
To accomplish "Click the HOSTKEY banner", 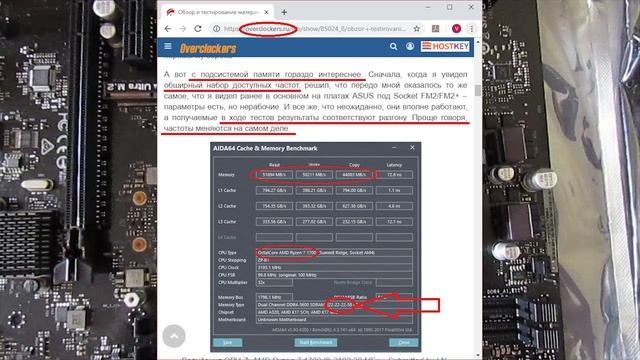I will (x=445, y=46).
